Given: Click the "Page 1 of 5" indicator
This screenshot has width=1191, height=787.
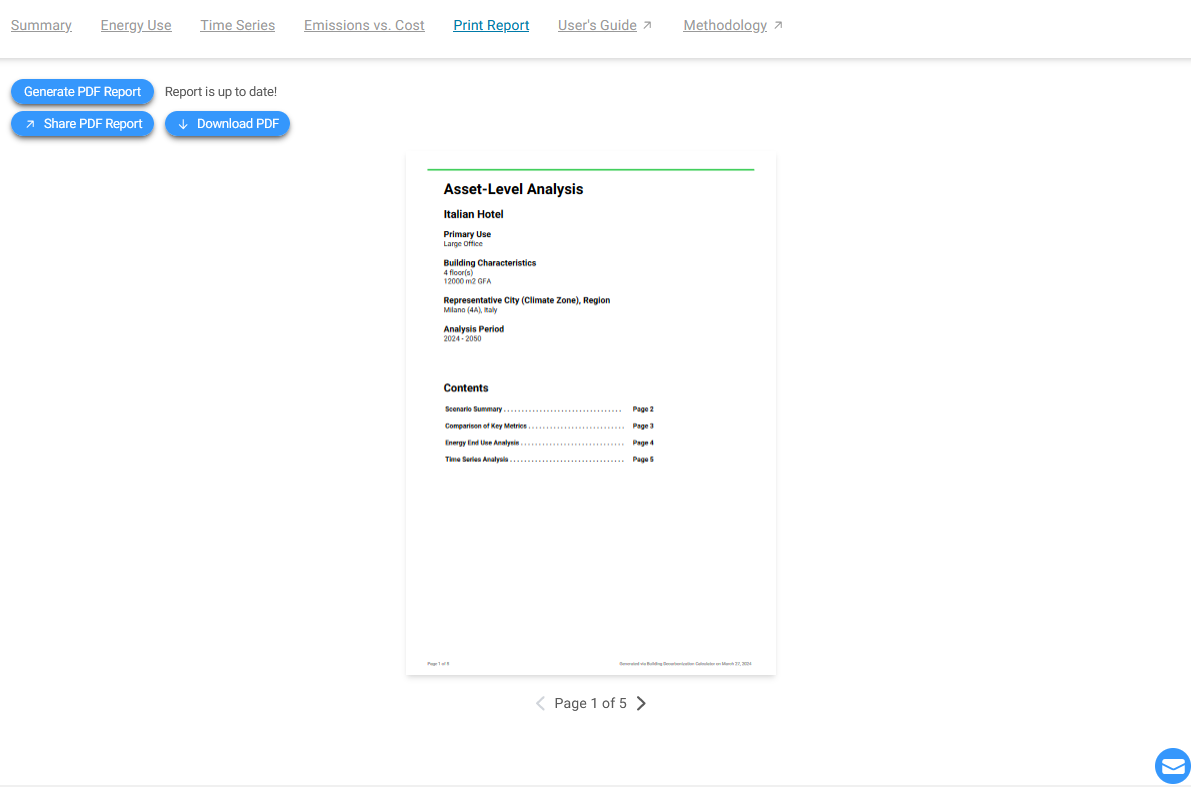Looking at the screenshot, I should point(590,703).
